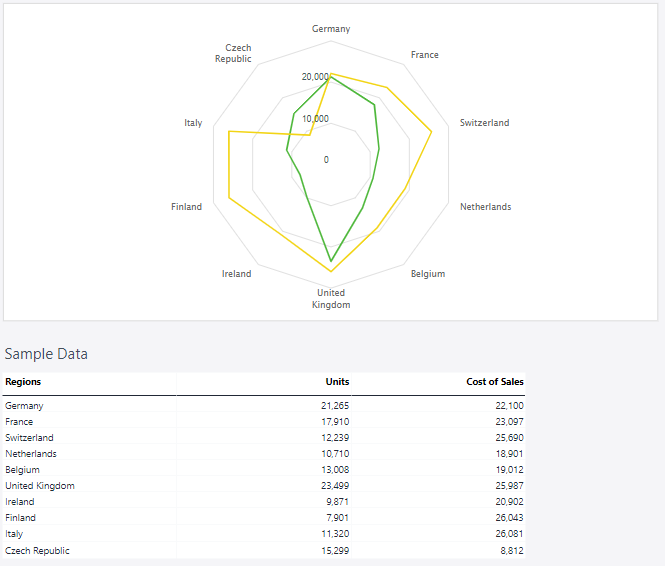Select the Units value 23,499 for United Kingdom
The width and height of the screenshot is (665, 566).
(x=335, y=486)
